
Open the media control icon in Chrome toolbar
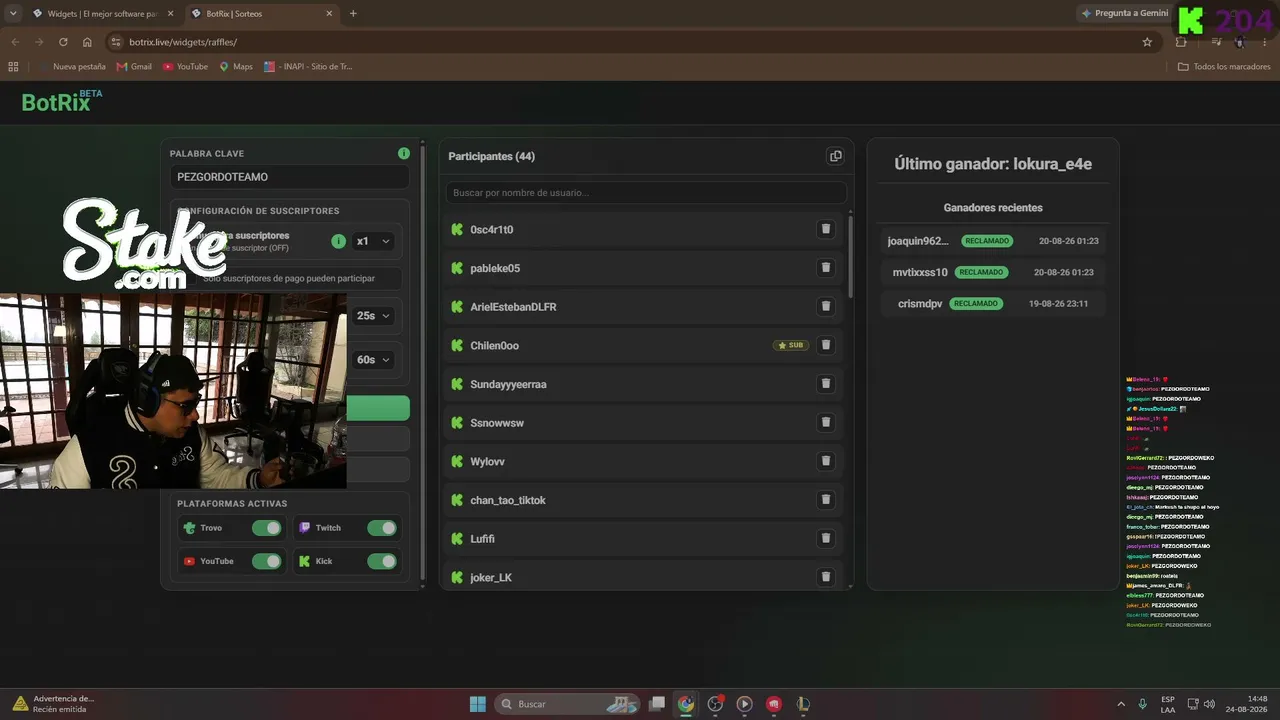[x=1216, y=42]
